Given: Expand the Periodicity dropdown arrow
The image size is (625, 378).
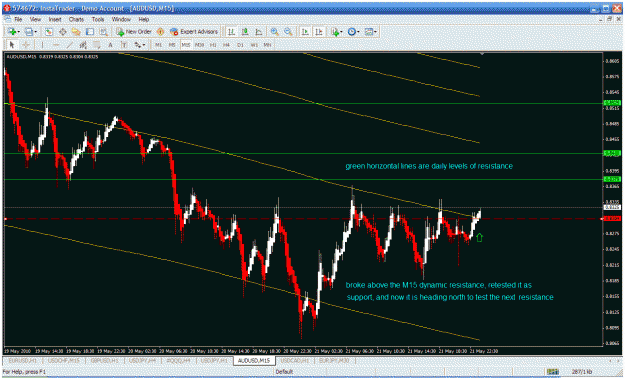Looking at the screenshot, I should 358,32.
